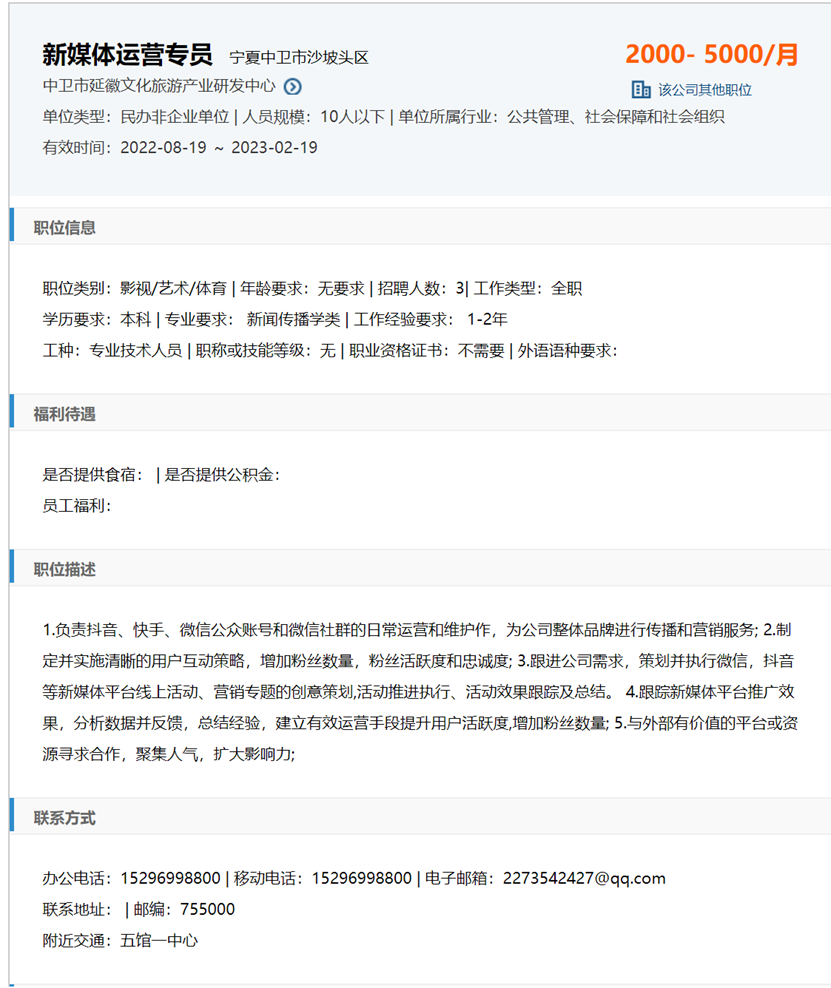This screenshot has height=988, width=831.
Task: Open the 该公司其他职位 link
Action: point(704,90)
